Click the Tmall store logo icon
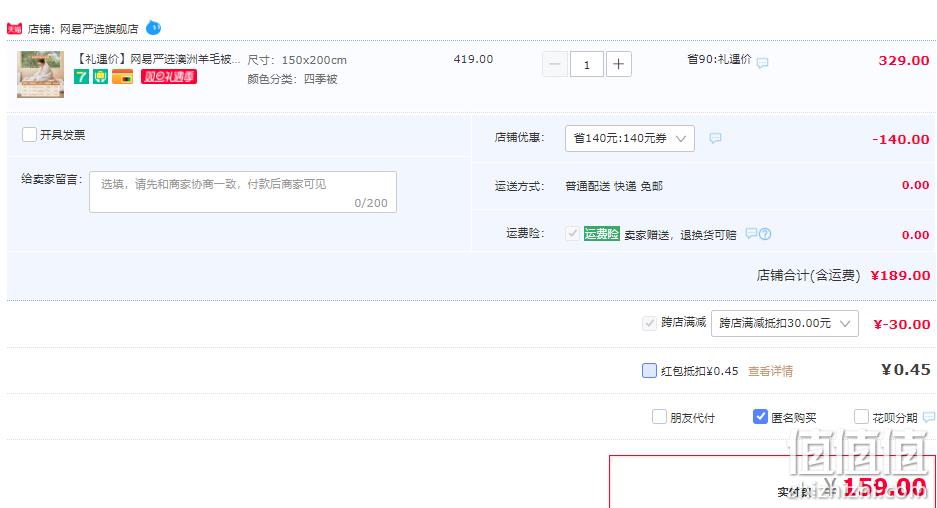The image size is (937, 508). pos(14,29)
